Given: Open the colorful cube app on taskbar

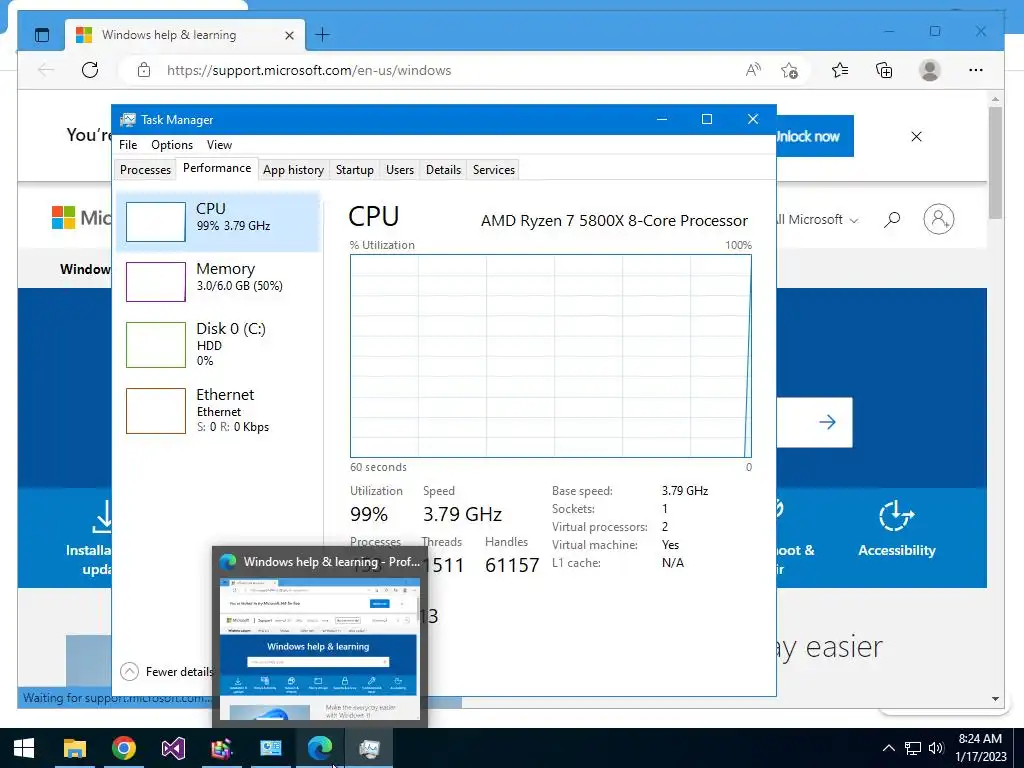Looking at the screenshot, I should click(222, 748).
